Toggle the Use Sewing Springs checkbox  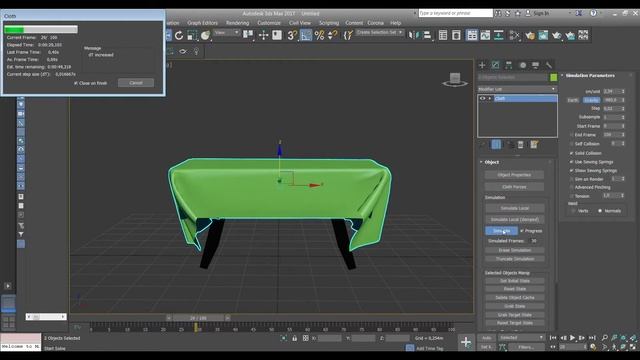point(571,162)
